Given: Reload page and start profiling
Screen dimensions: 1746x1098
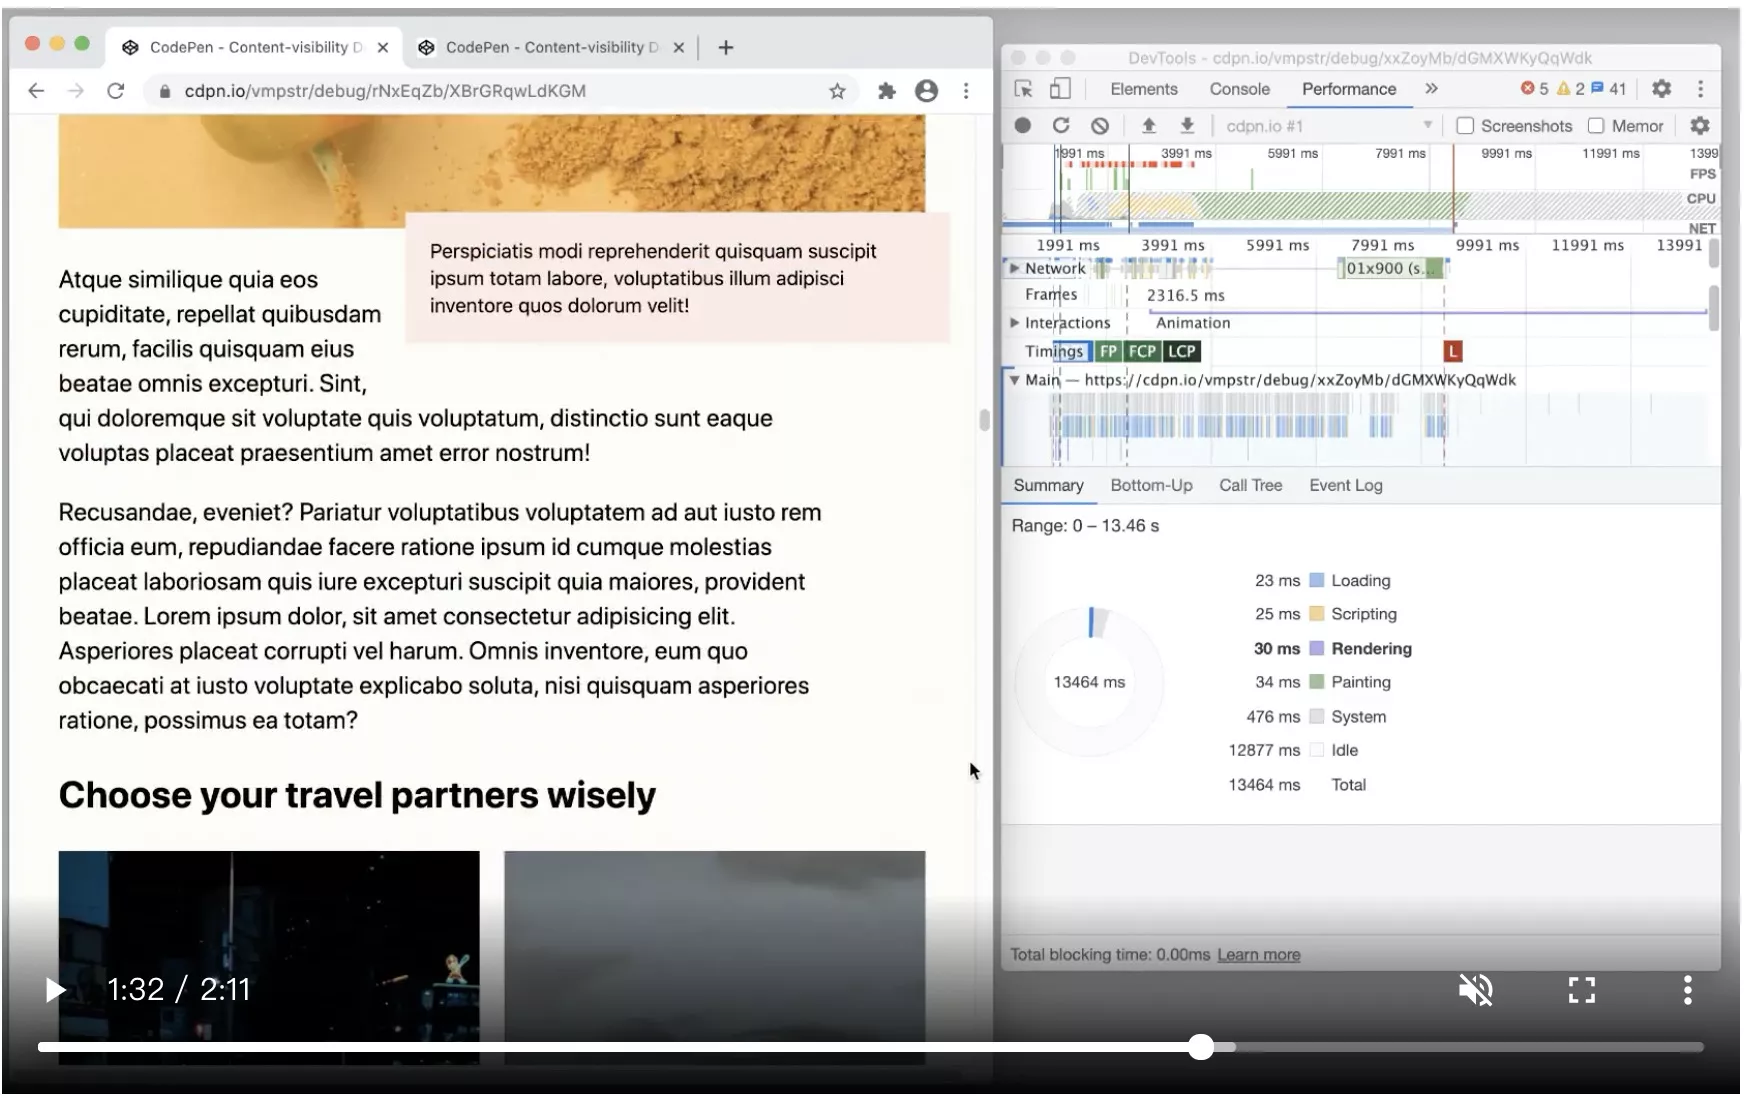Looking at the screenshot, I should tap(1061, 126).
